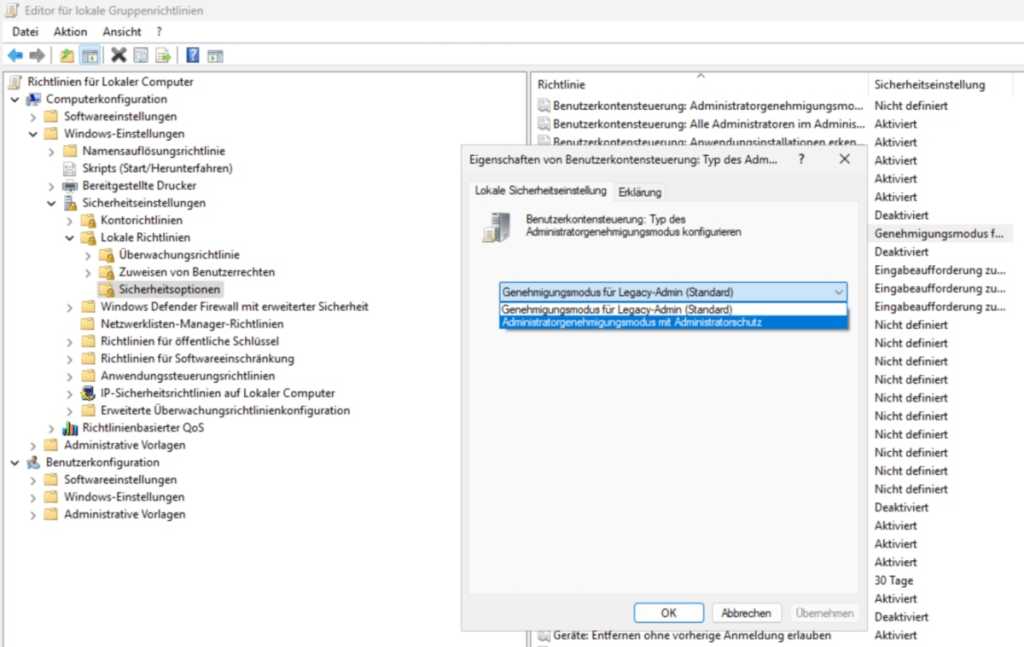
Task: Open Properties using its toolbar icon
Action: 140,55
